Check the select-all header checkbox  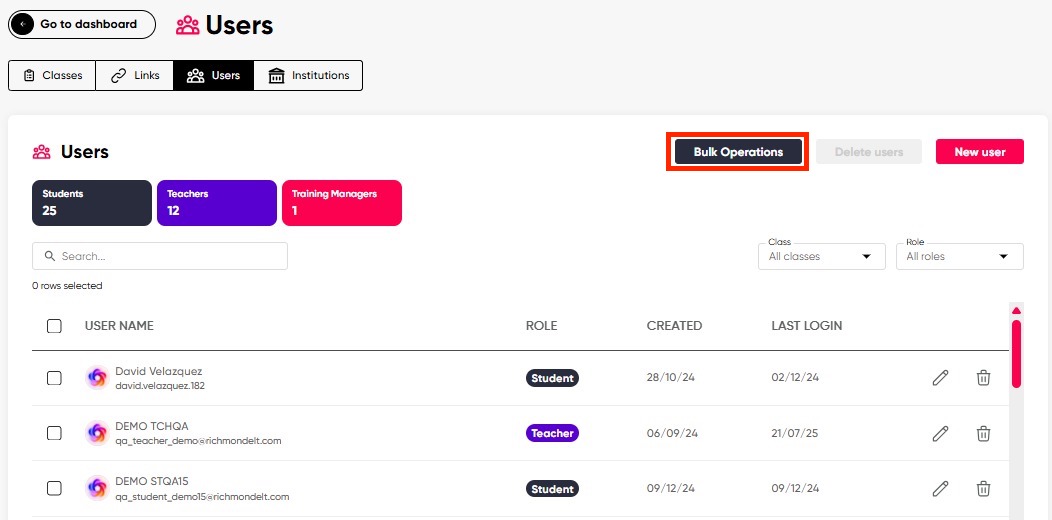tap(54, 326)
